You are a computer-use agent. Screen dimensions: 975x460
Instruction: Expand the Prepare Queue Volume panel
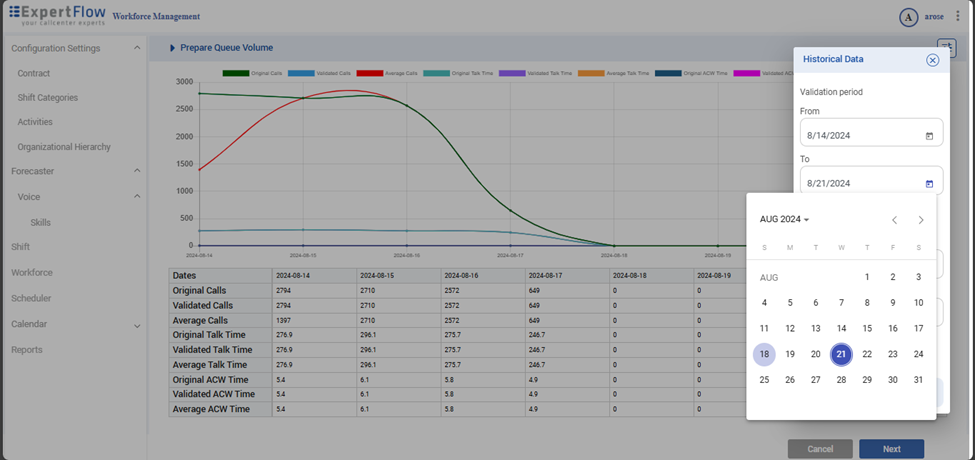(x=172, y=48)
